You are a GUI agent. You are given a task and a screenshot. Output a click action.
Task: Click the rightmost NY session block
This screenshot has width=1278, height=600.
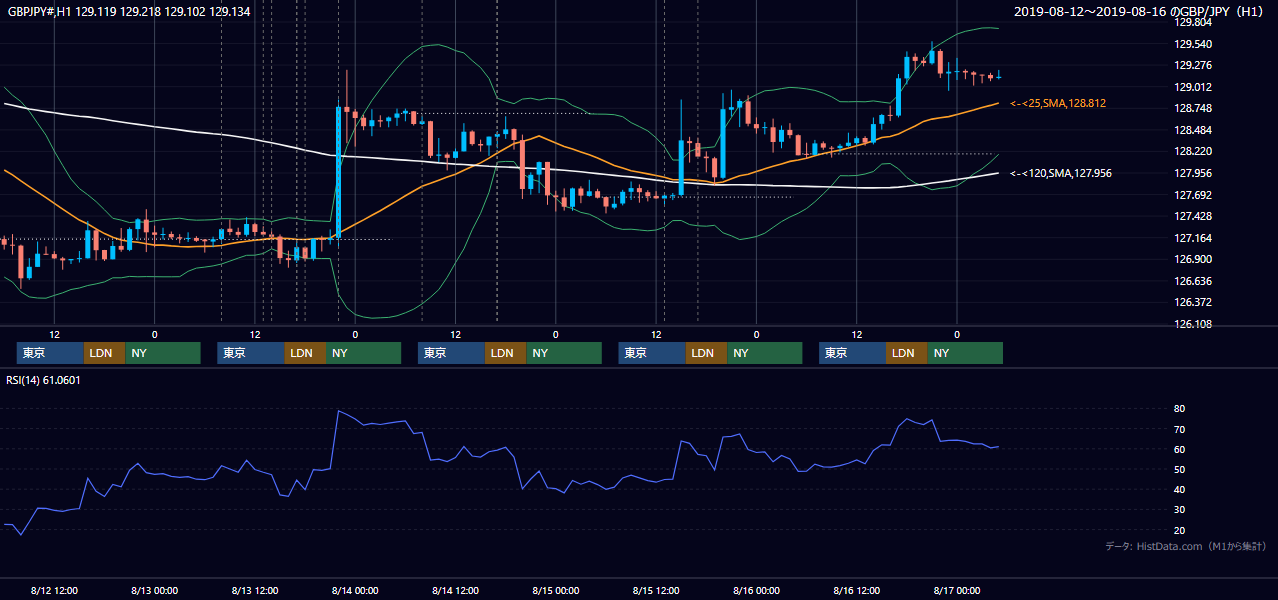[965, 353]
